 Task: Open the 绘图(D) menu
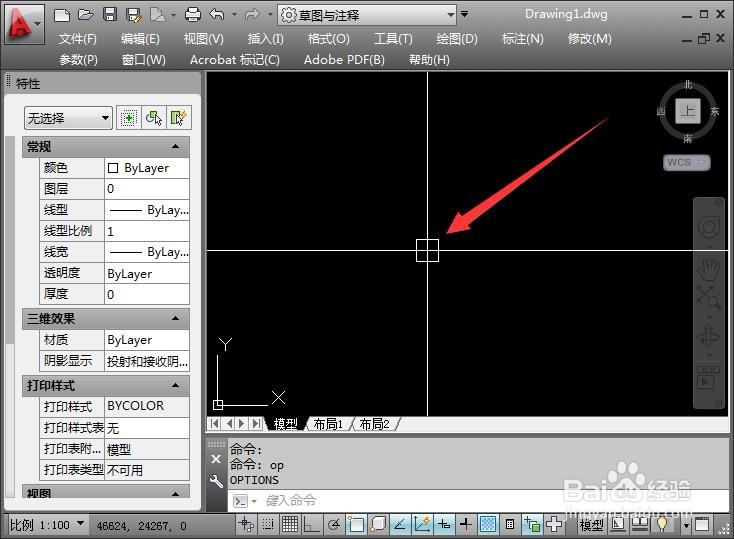tap(457, 39)
